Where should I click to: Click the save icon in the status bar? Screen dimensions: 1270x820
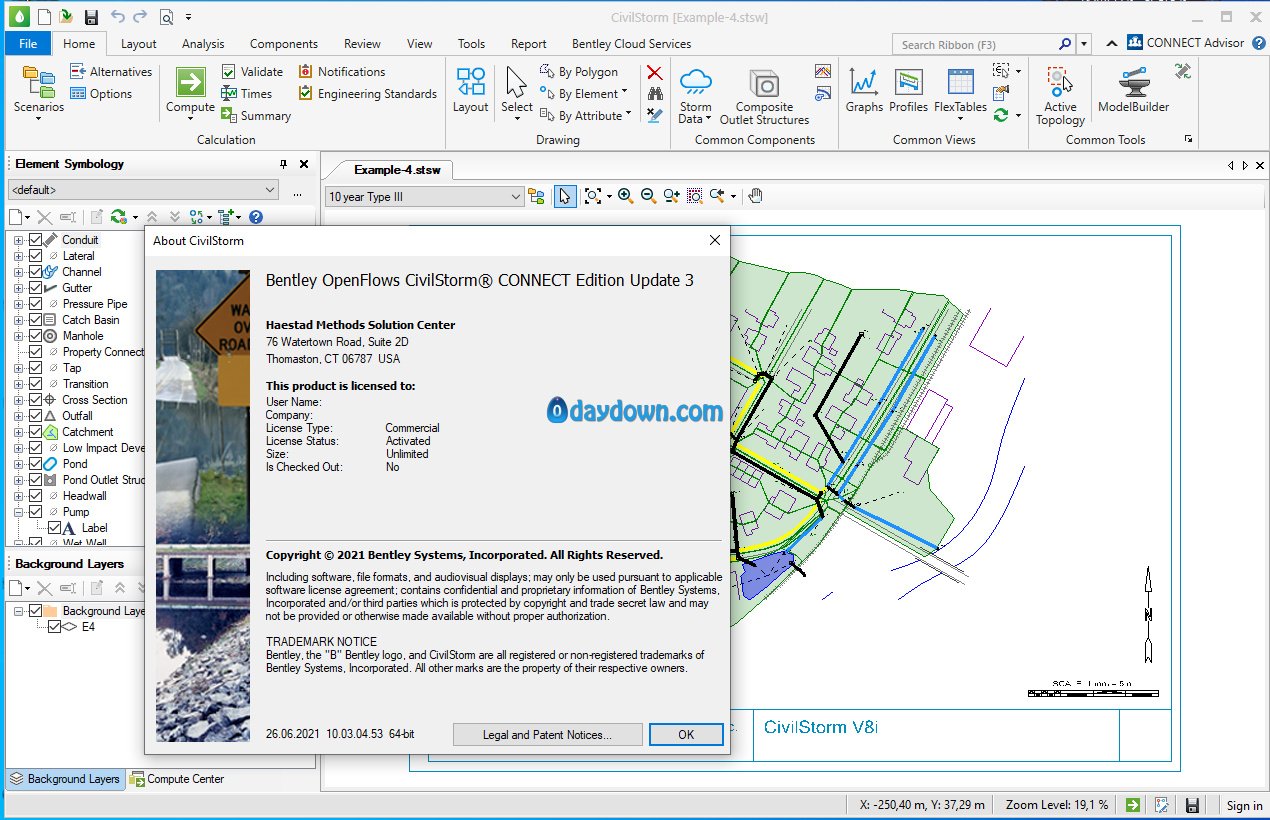pos(1192,805)
